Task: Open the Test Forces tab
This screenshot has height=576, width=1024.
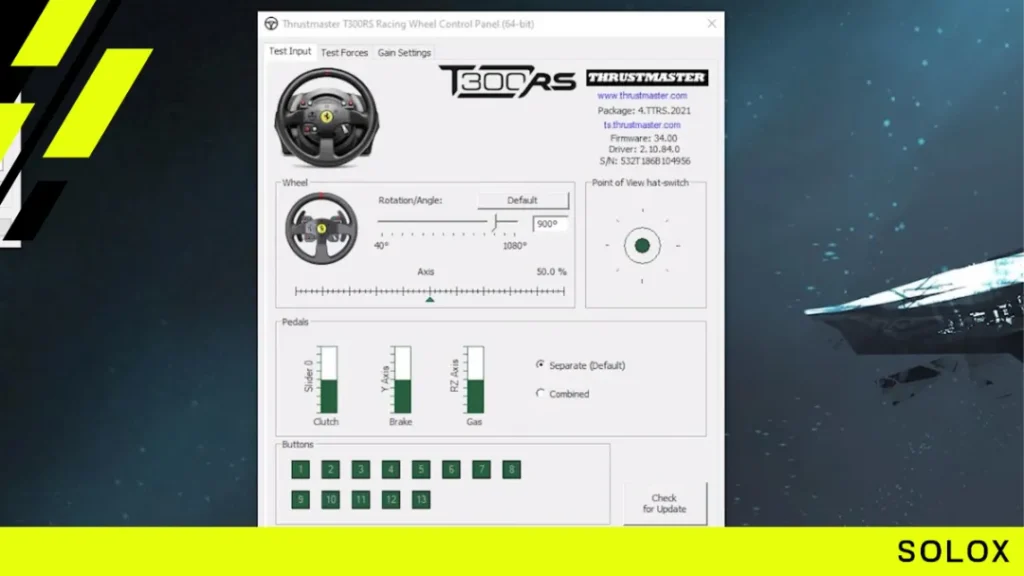Action: click(344, 53)
